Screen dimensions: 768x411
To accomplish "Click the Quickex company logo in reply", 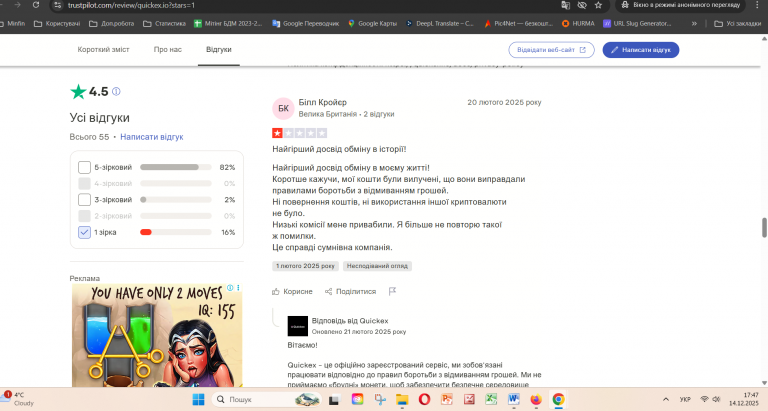I will coord(298,326).
